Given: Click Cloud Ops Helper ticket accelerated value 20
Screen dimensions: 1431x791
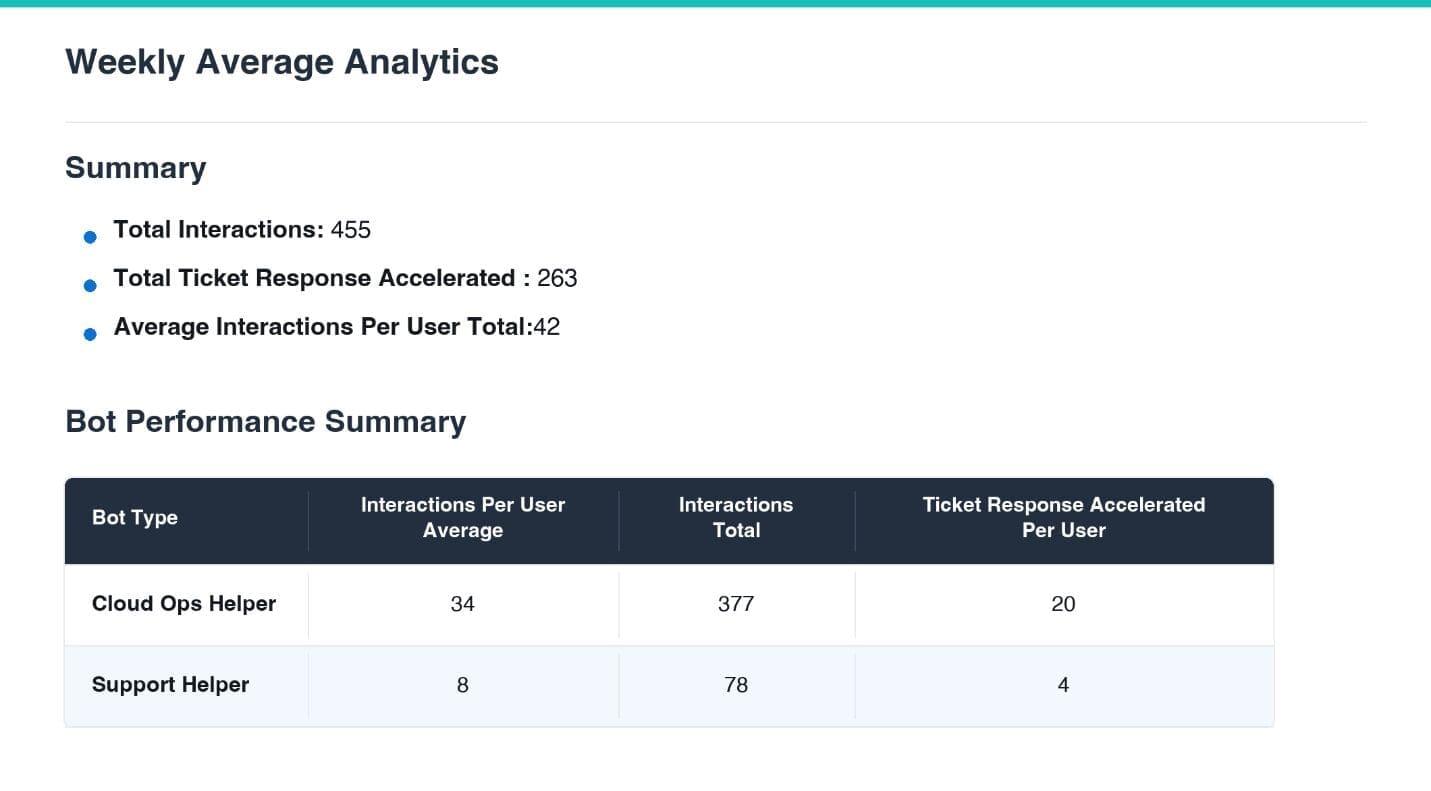Looking at the screenshot, I should click(x=1063, y=604).
